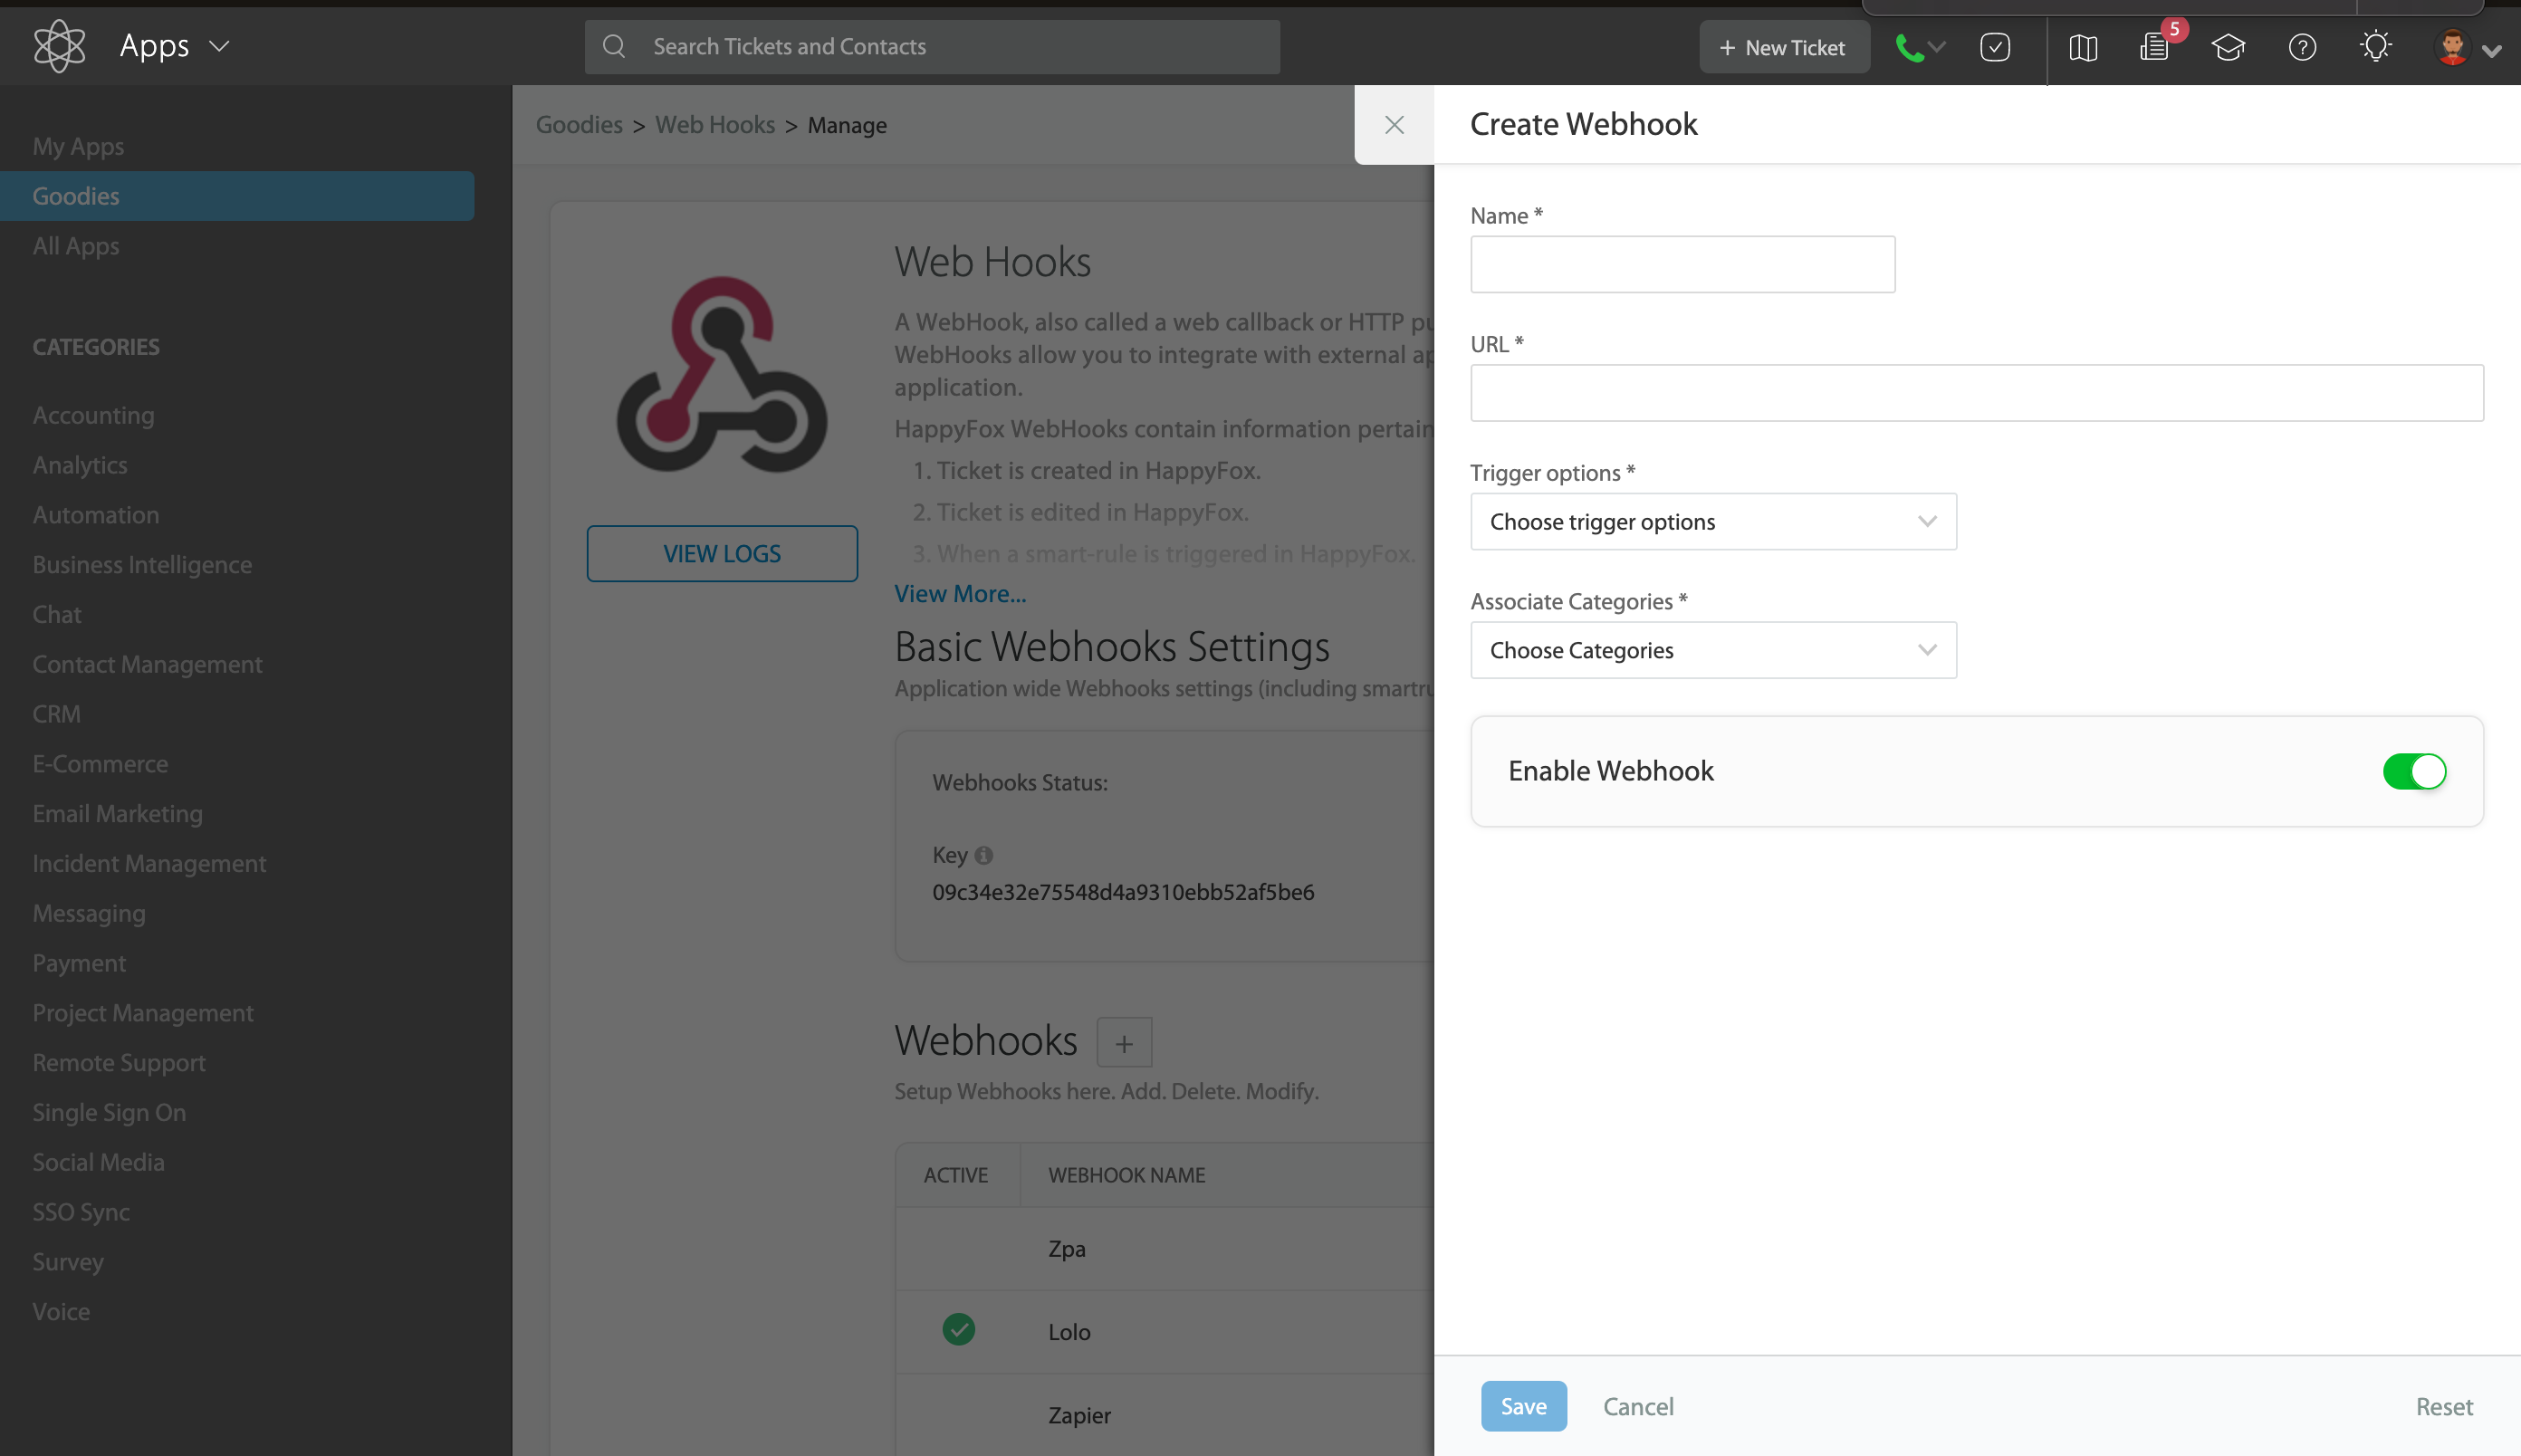Screen dimensions: 2521x1456
Task: Click the HappyFox atom logo icon
Action: [x=57, y=47]
